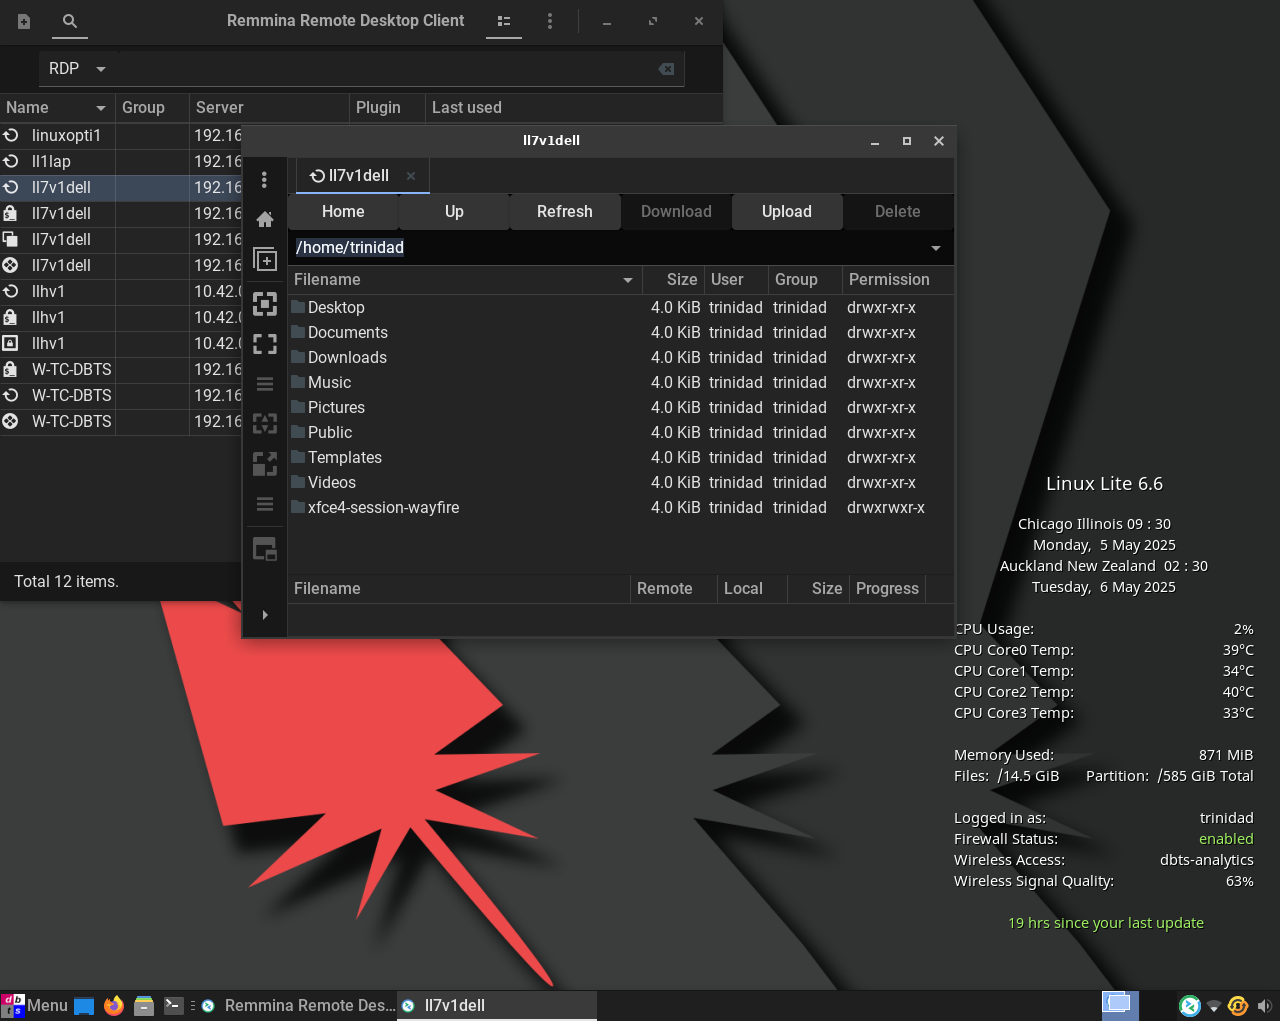Select the Pictures folder
This screenshot has height=1021, width=1280.
[621, 408]
